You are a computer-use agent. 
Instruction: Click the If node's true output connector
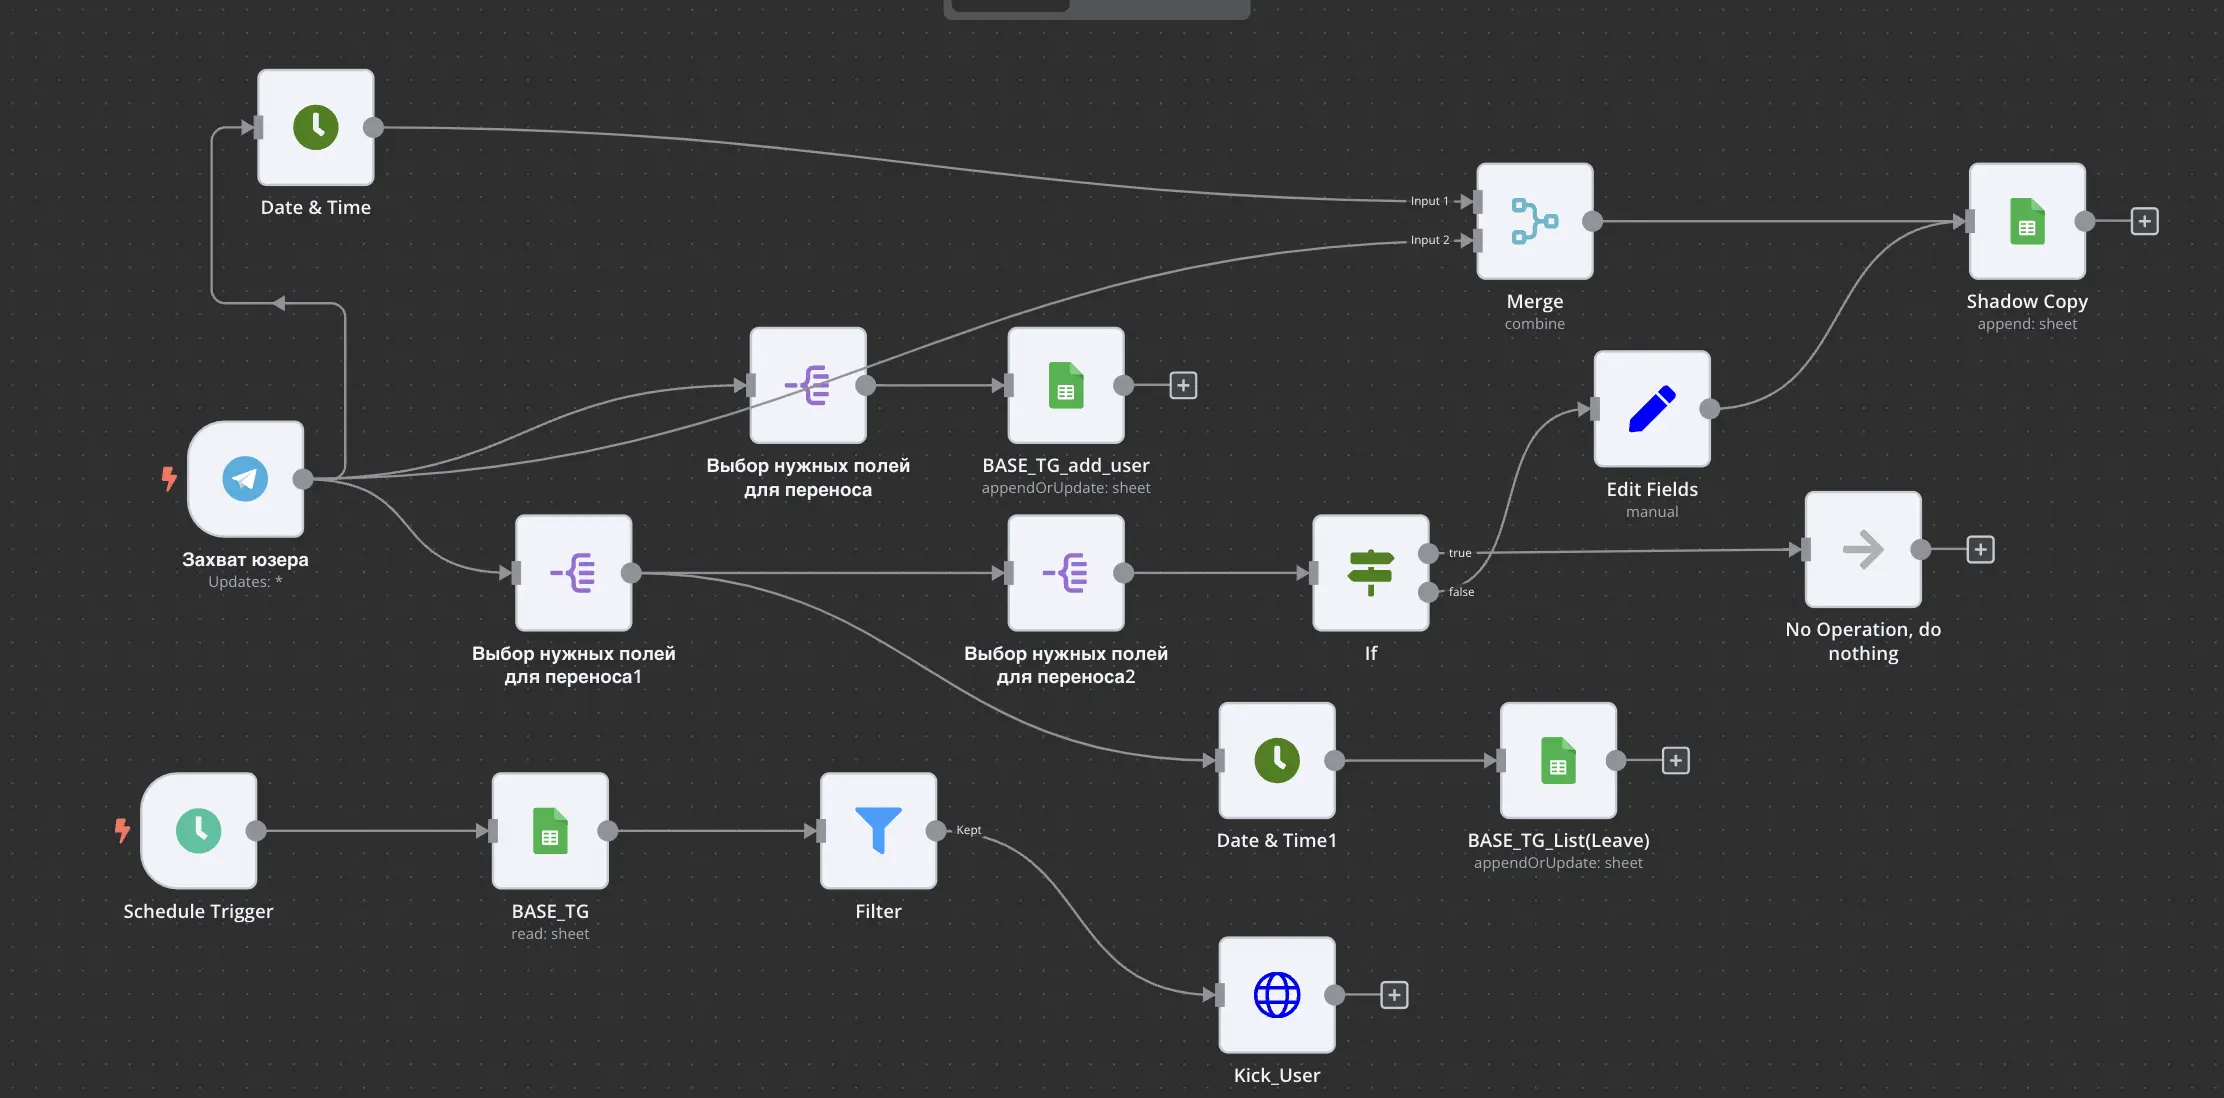click(x=1429, y=553)
